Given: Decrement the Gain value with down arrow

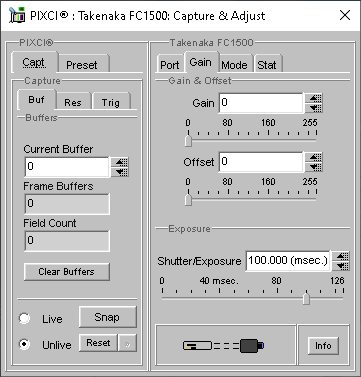Looking at the screenshot, I should 314,108.
